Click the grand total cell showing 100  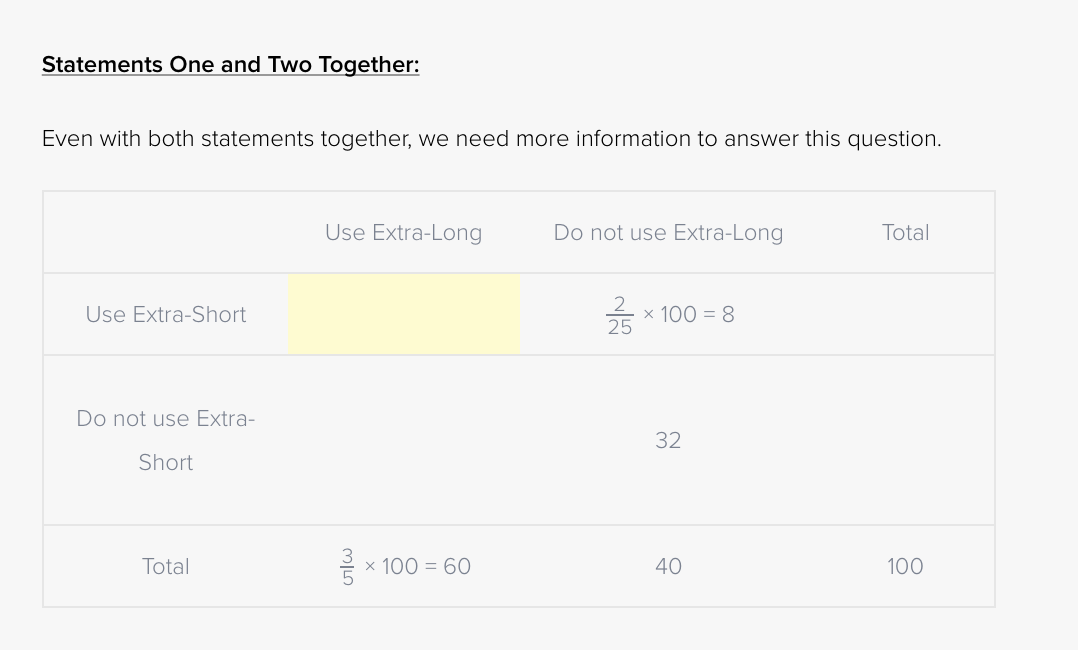pyautogui.click(x=905, y=567)
